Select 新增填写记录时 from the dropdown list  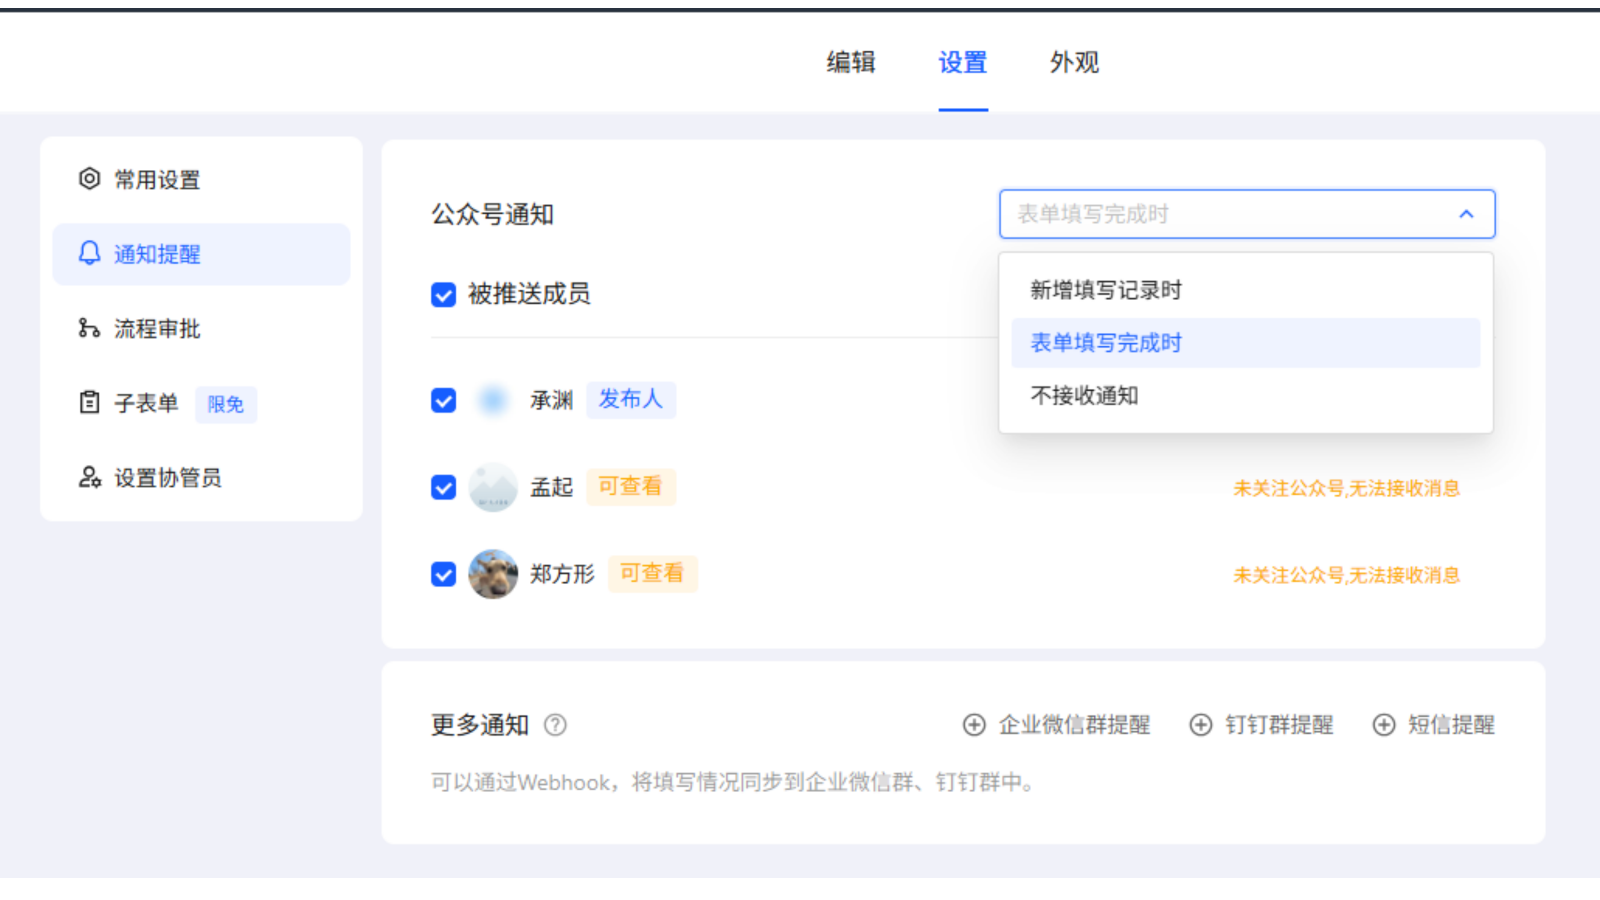(1106, 290)
